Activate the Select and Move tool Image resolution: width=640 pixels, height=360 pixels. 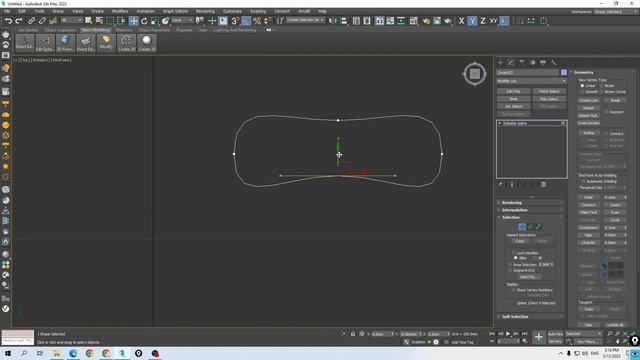[133, 20]
